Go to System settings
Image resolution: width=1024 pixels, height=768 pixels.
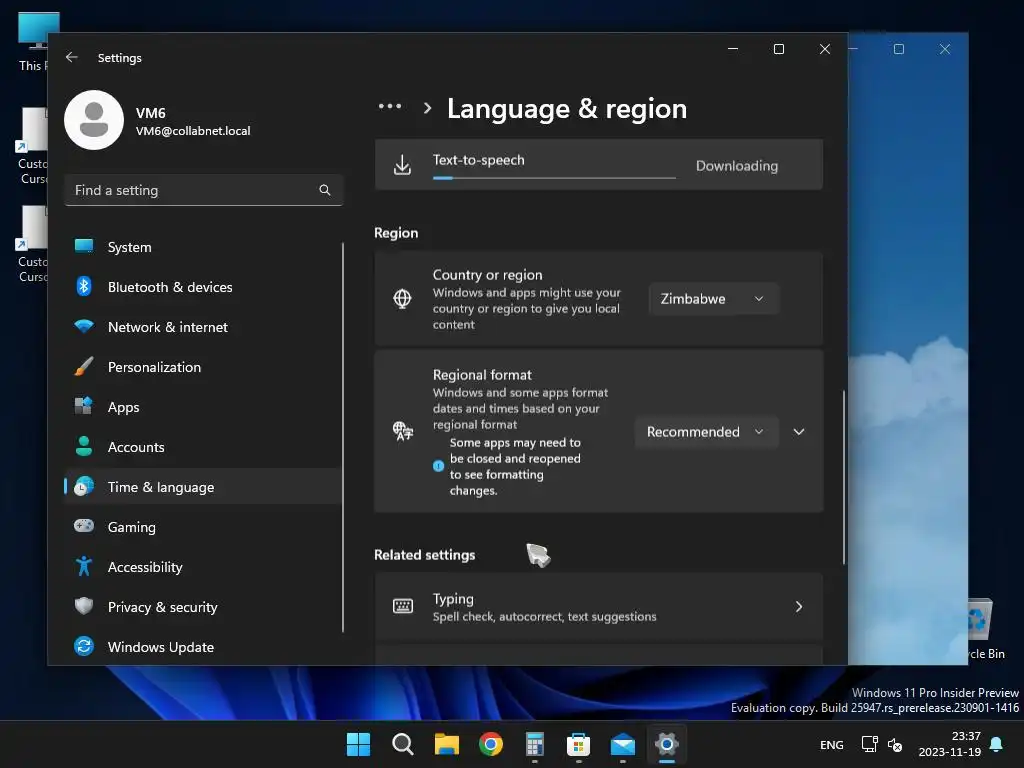pyautogui.click(x=202, y=247)
